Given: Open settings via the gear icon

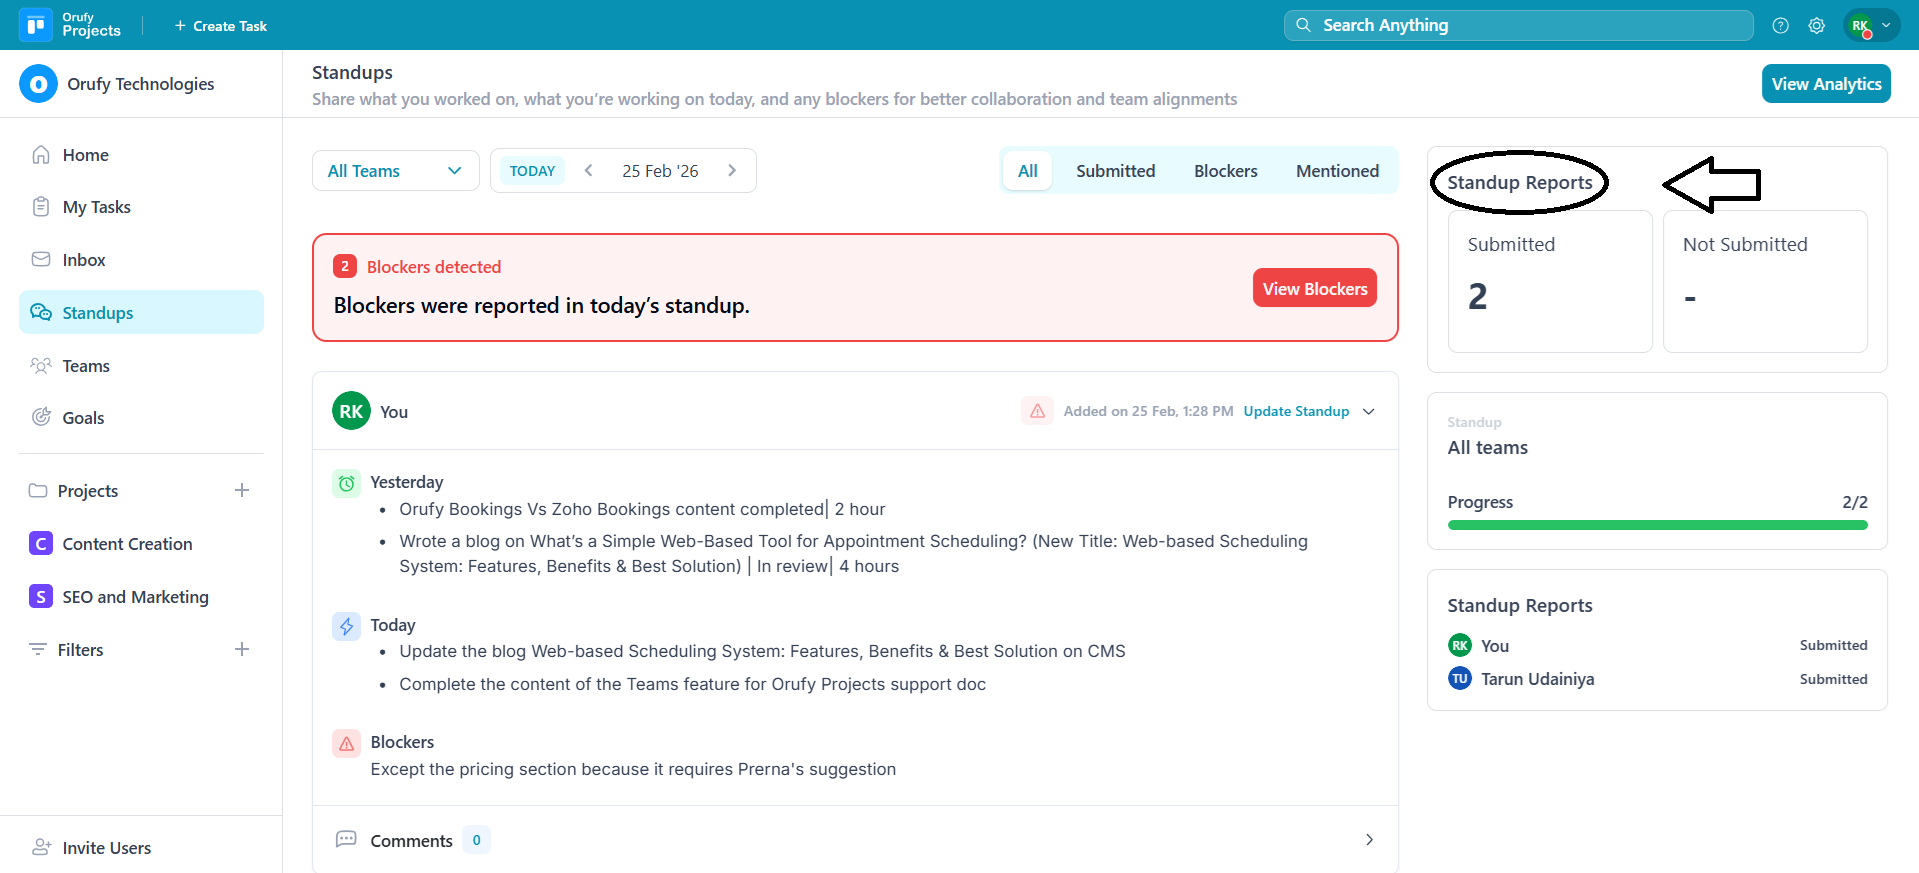Looking at the screenshot, I should click(1816, 26).
